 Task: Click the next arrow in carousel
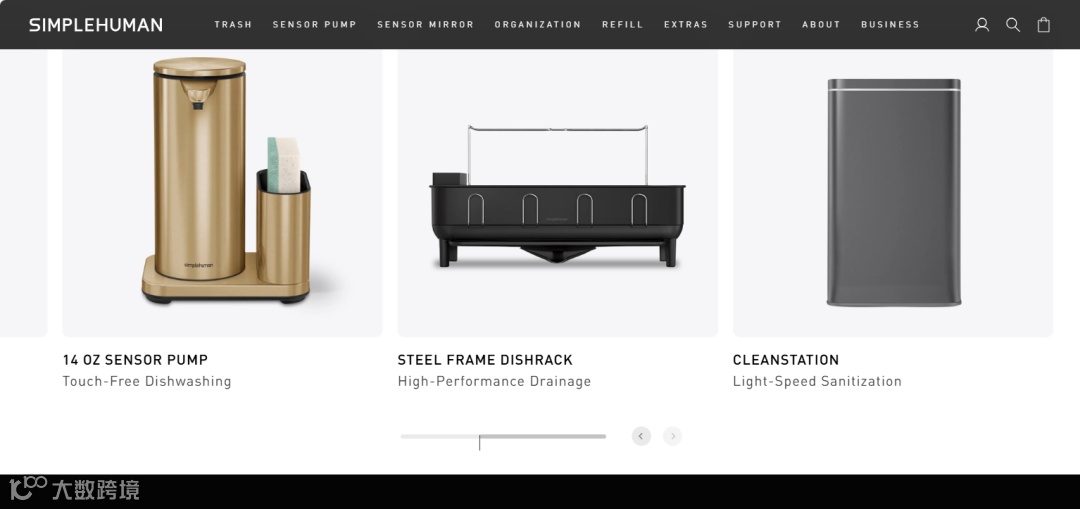pos(672,436)
